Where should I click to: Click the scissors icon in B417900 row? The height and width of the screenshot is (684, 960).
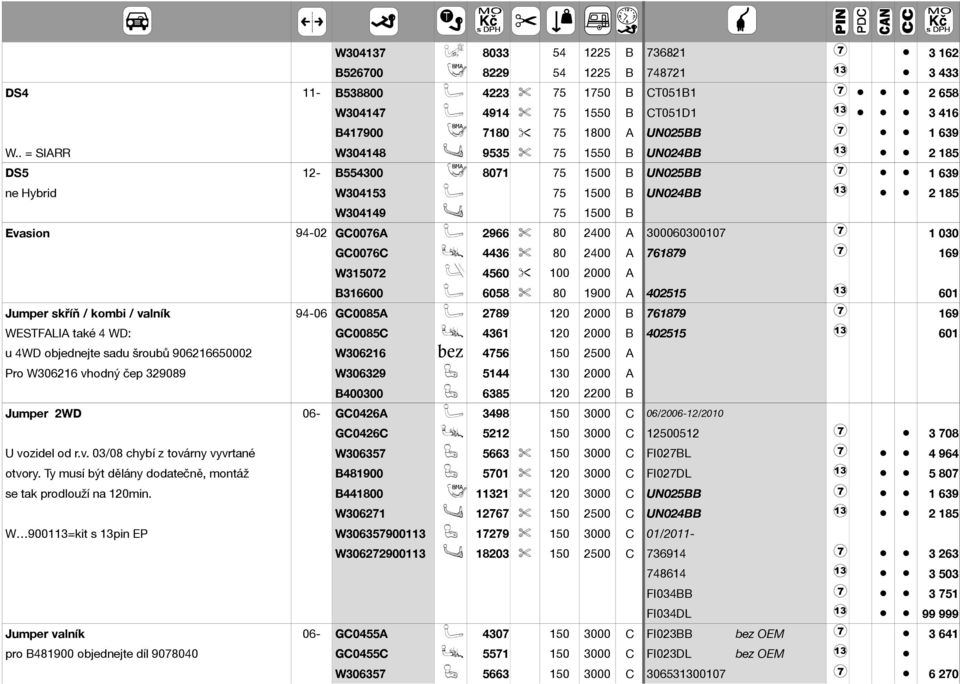coord(525,132)
